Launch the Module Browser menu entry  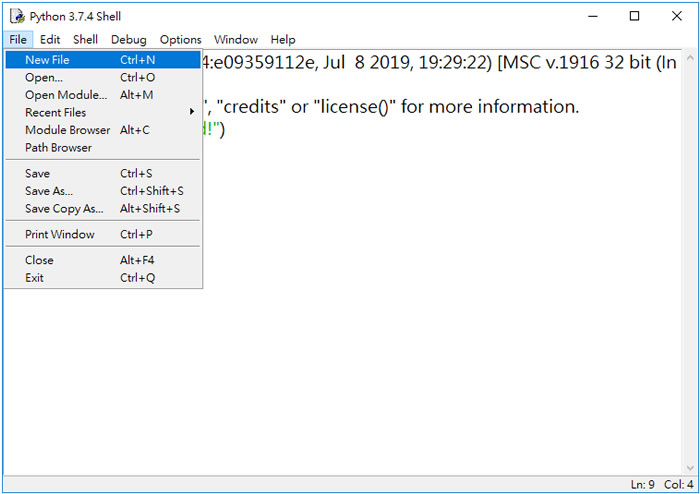click(103, 130)
